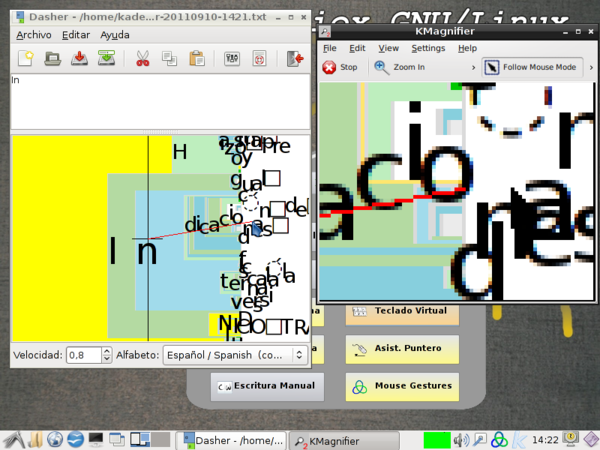
Task: Switch to KMagnifier taskbar entry
Action: pos(344,441)
